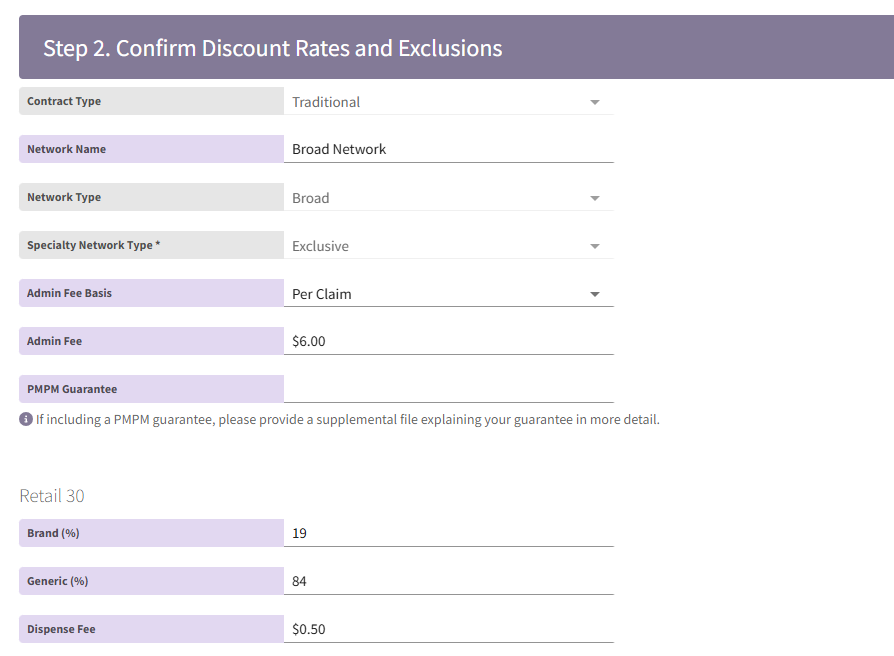The width and height of the screenshot is (894, 656).
Task: Click the Step 2 section header
Action: [272, 48]
